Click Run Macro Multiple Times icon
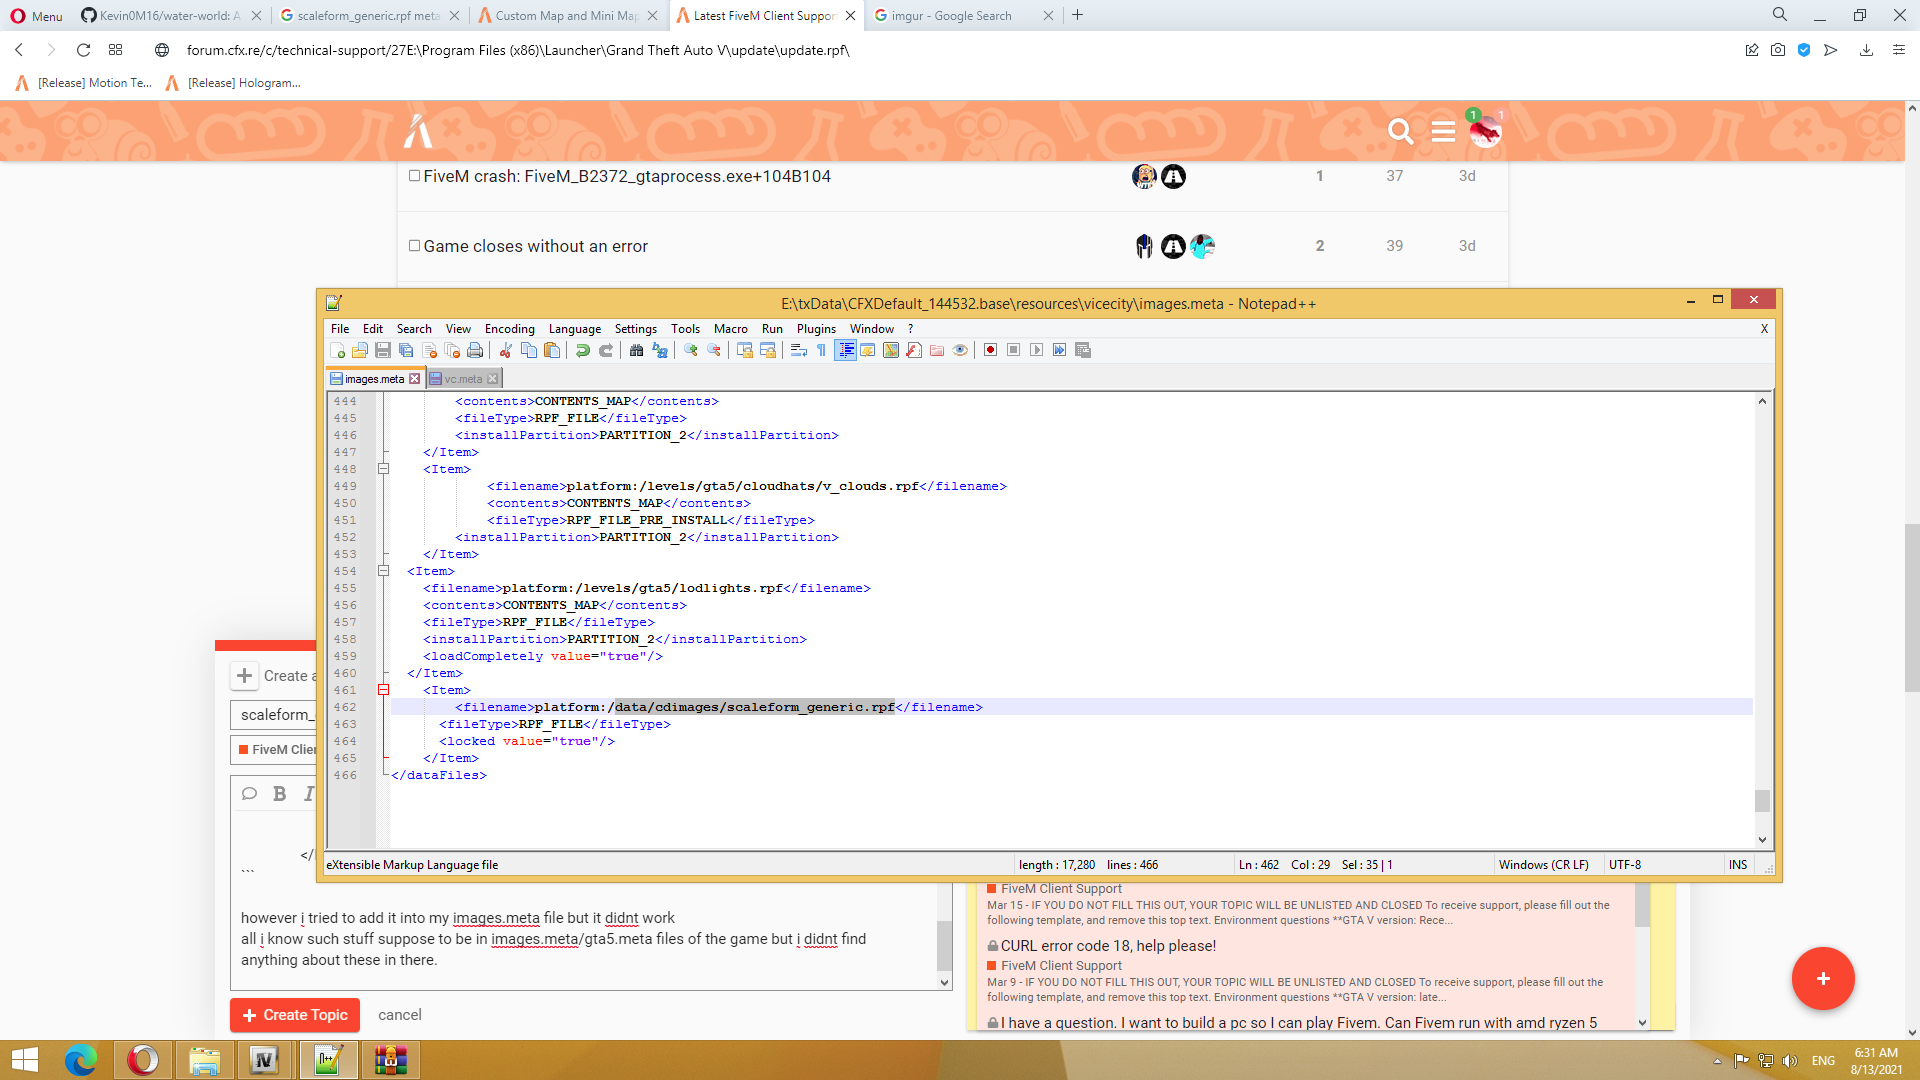 1059,350
